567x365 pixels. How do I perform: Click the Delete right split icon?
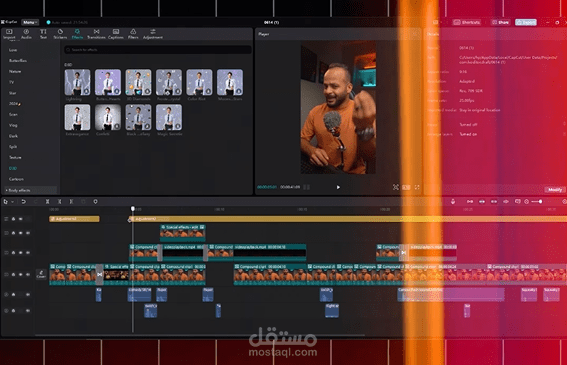coord(71,201)
